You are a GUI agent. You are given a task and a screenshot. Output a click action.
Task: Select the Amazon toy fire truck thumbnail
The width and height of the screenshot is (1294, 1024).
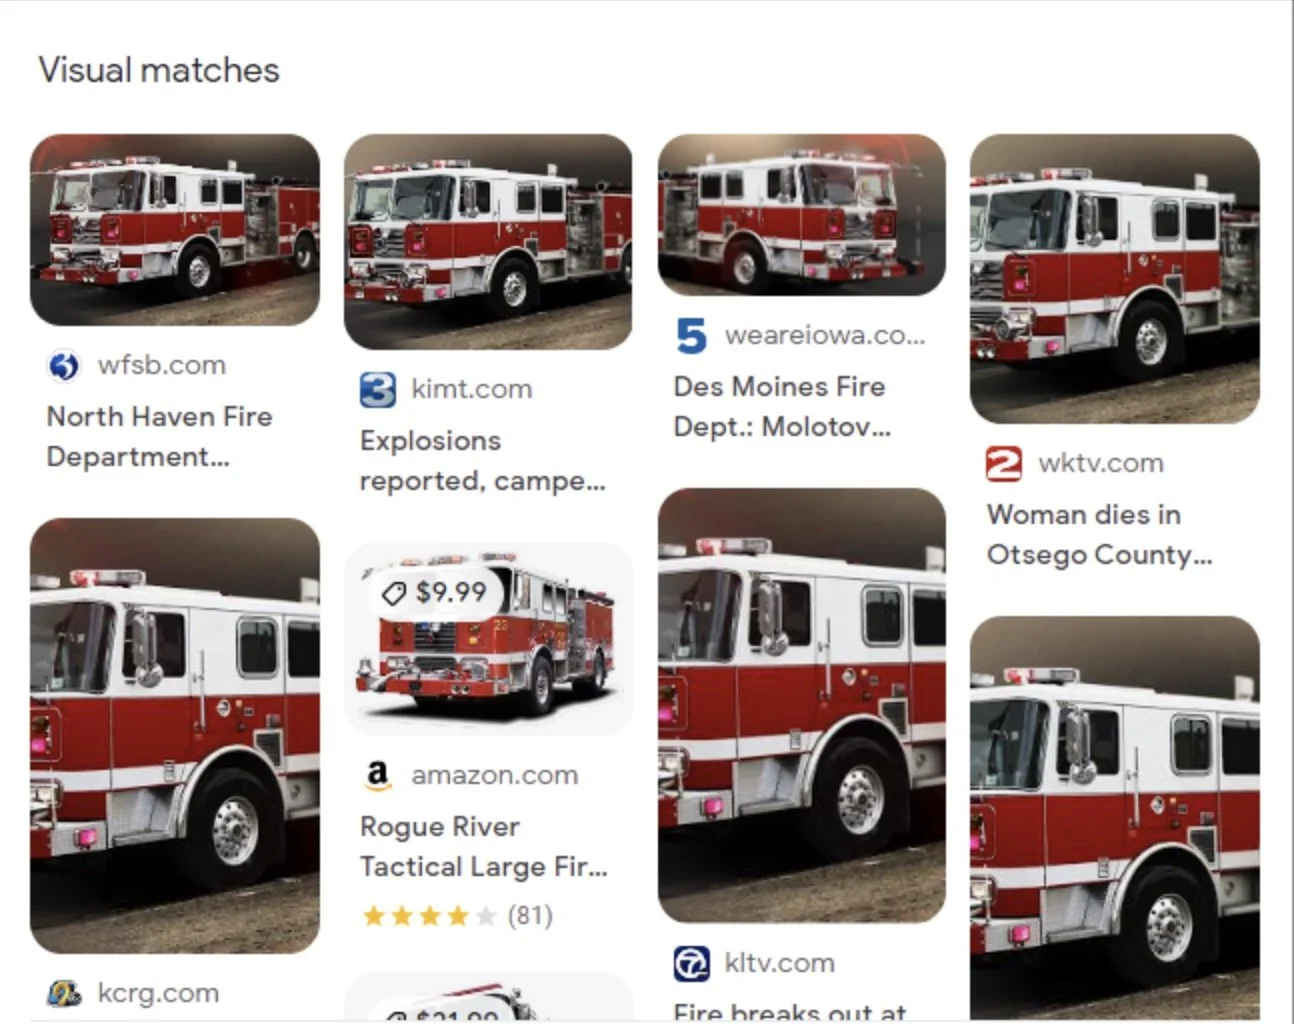[x=488, y=639]
